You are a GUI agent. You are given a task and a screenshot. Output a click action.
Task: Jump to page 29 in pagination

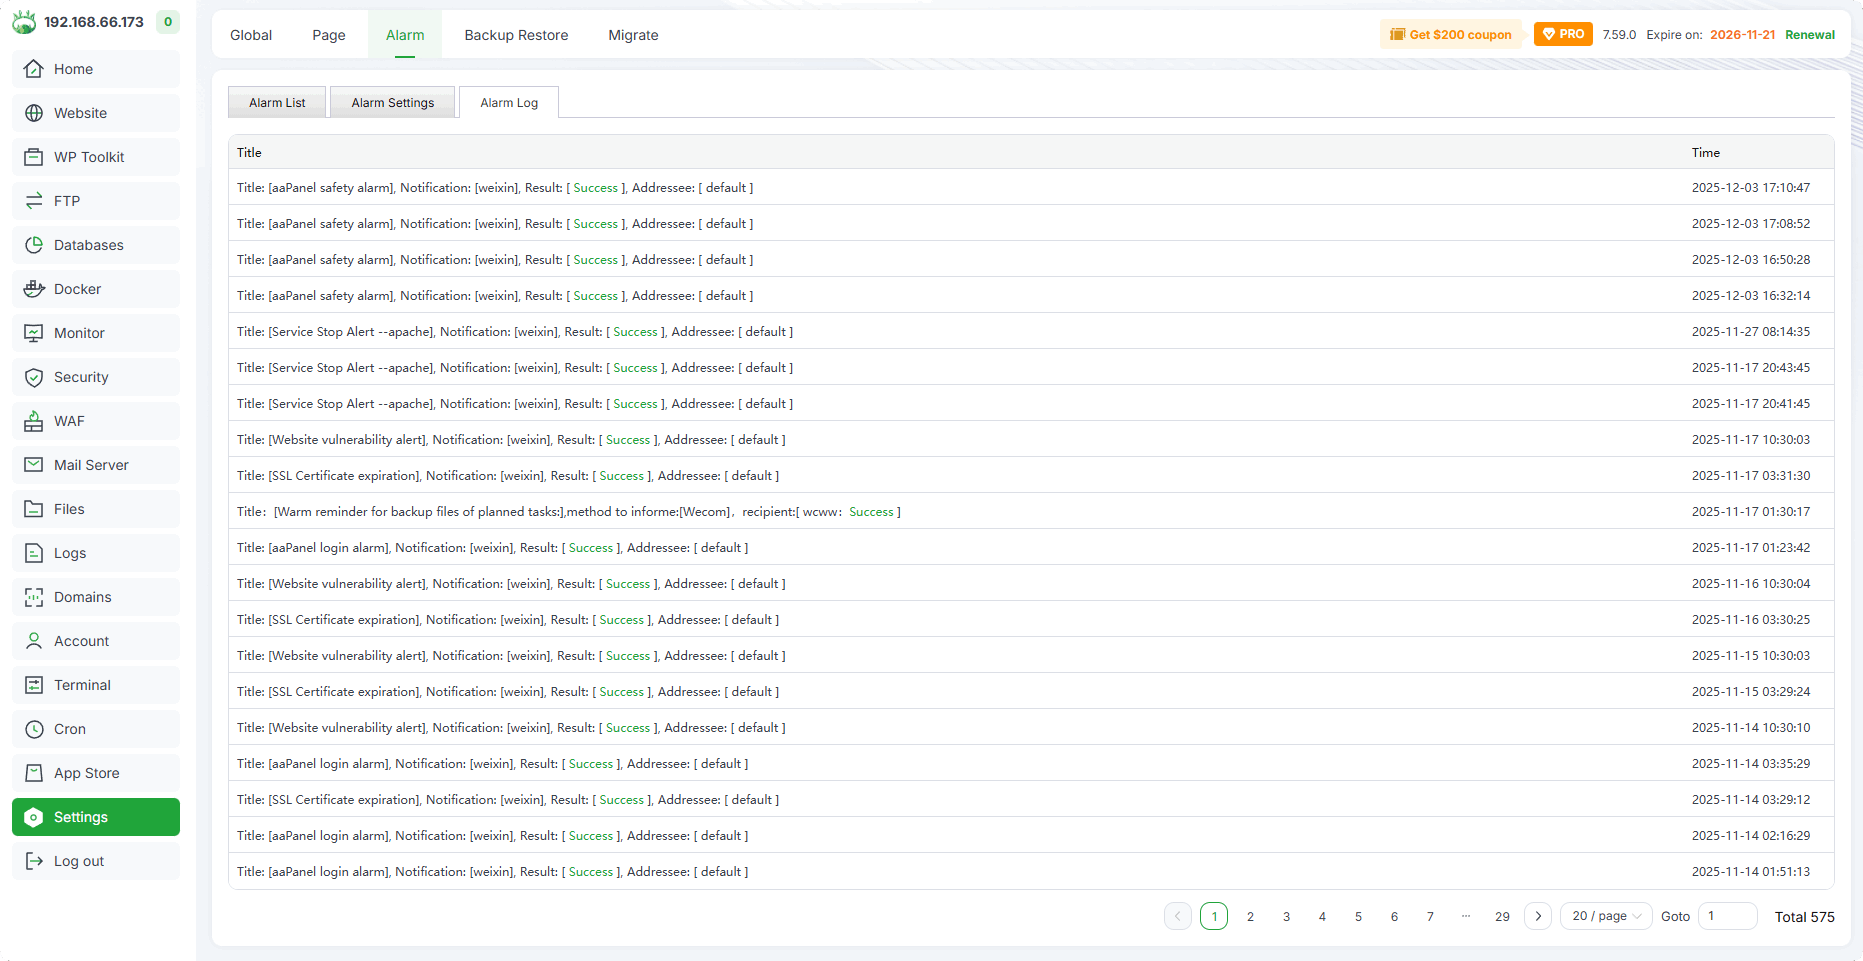point(1502,916)
